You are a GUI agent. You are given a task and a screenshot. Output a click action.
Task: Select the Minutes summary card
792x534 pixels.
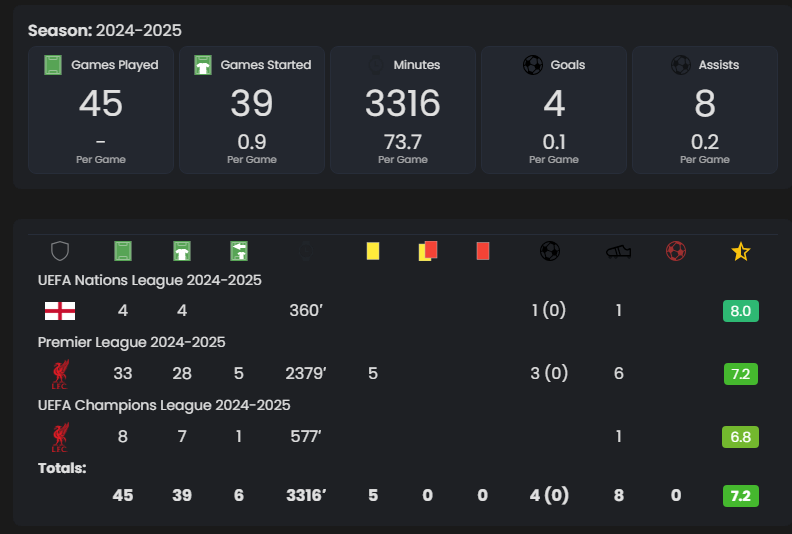[403, 110]
